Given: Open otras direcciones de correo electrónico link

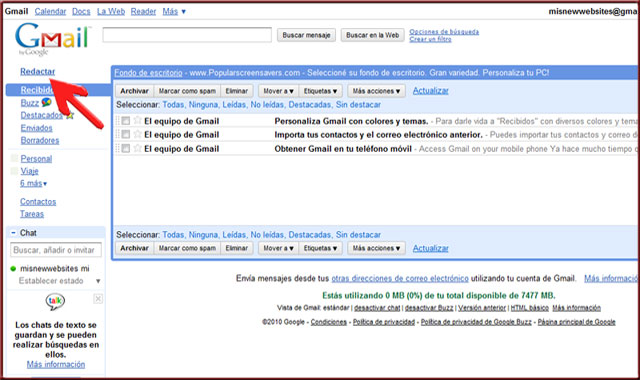Looking at the screenshot, I should (400, 278).
